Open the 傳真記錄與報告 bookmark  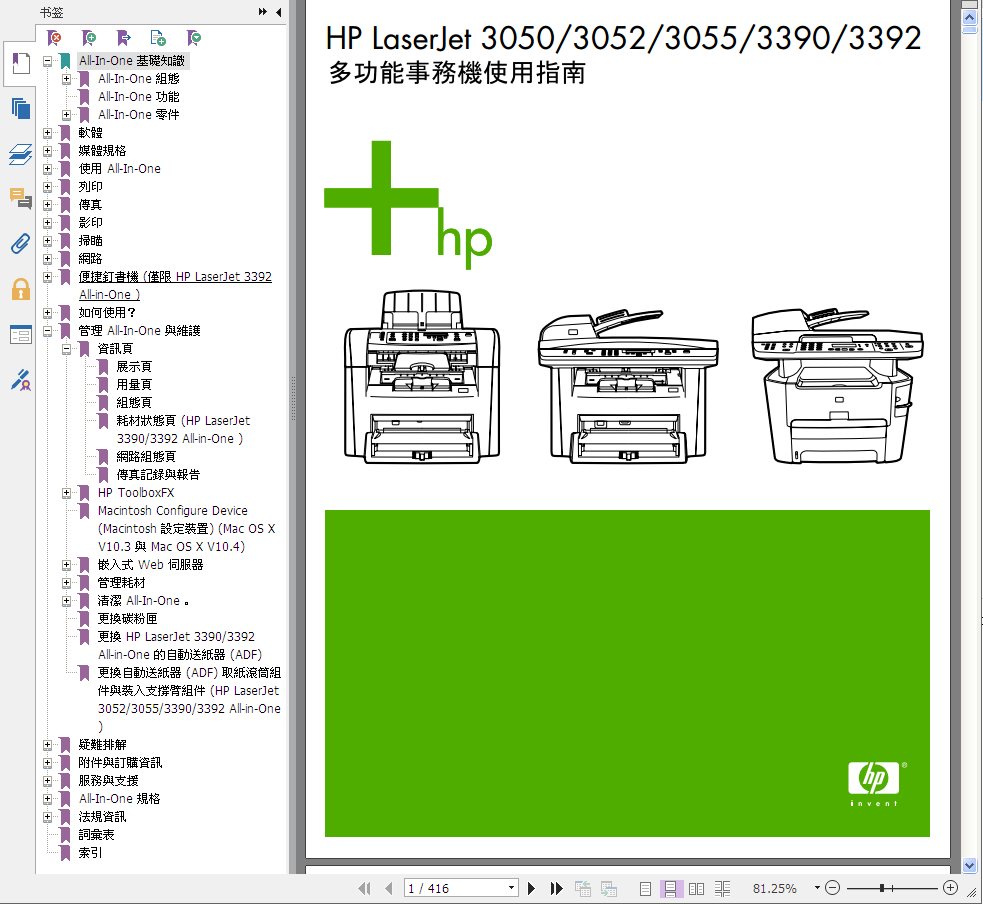click(158, 475)
